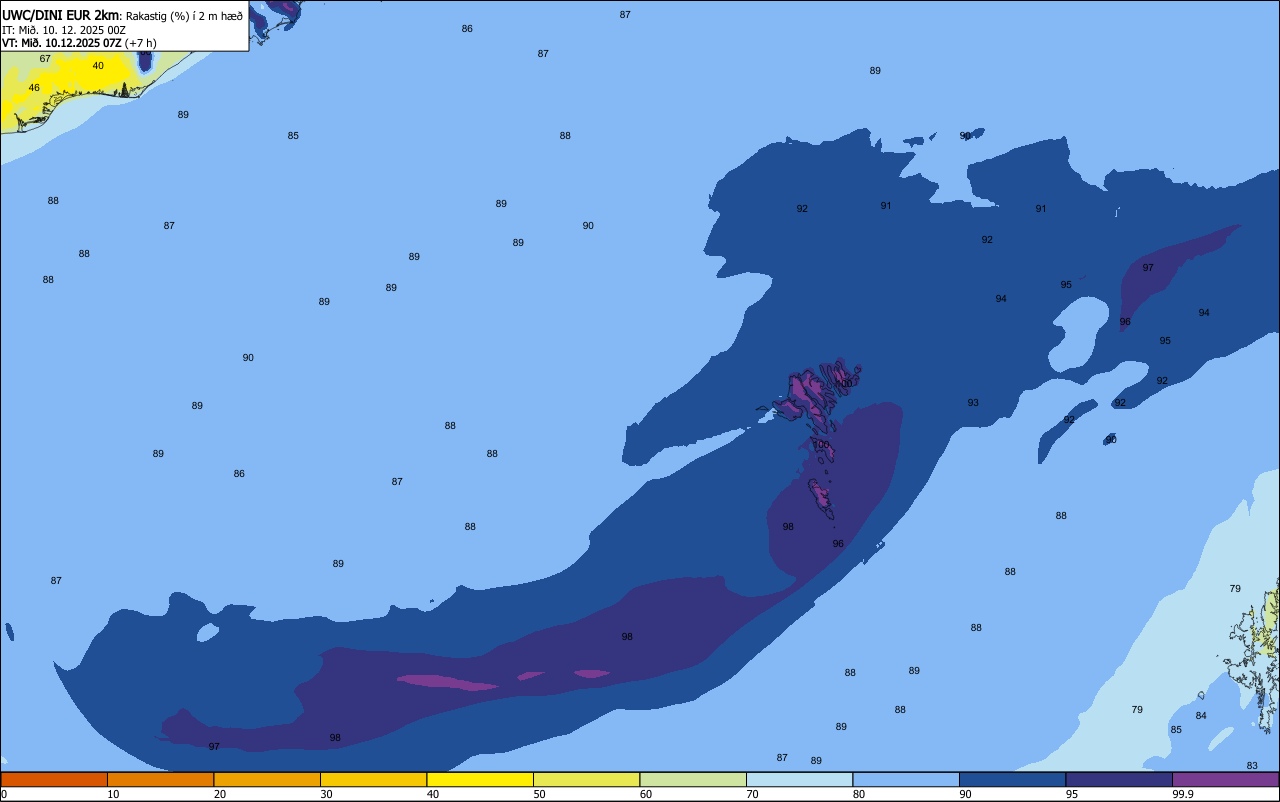Choose the 80–90 light blue legend swatch
The height and width of the screenshot is (802, 1280).
coord(906,779)
